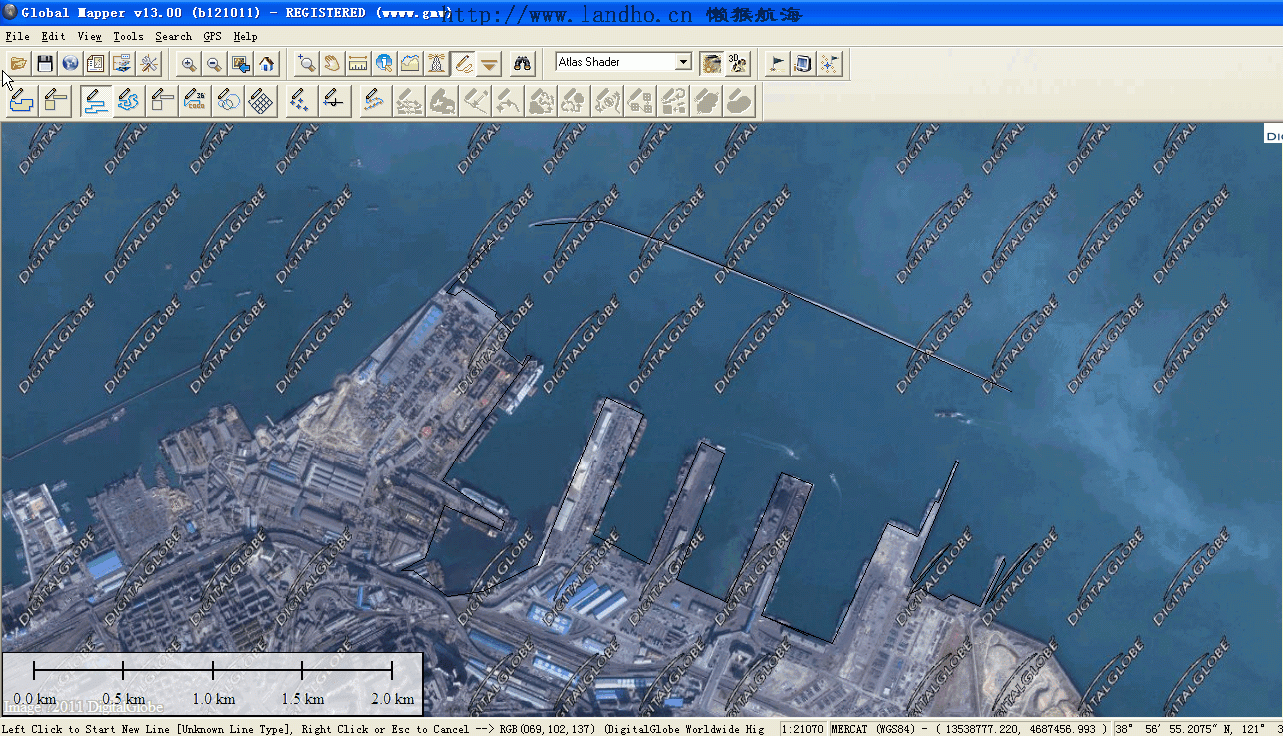The image size is (1283, 736).
Task: Open the Tools menu
Action: [128, 36]
